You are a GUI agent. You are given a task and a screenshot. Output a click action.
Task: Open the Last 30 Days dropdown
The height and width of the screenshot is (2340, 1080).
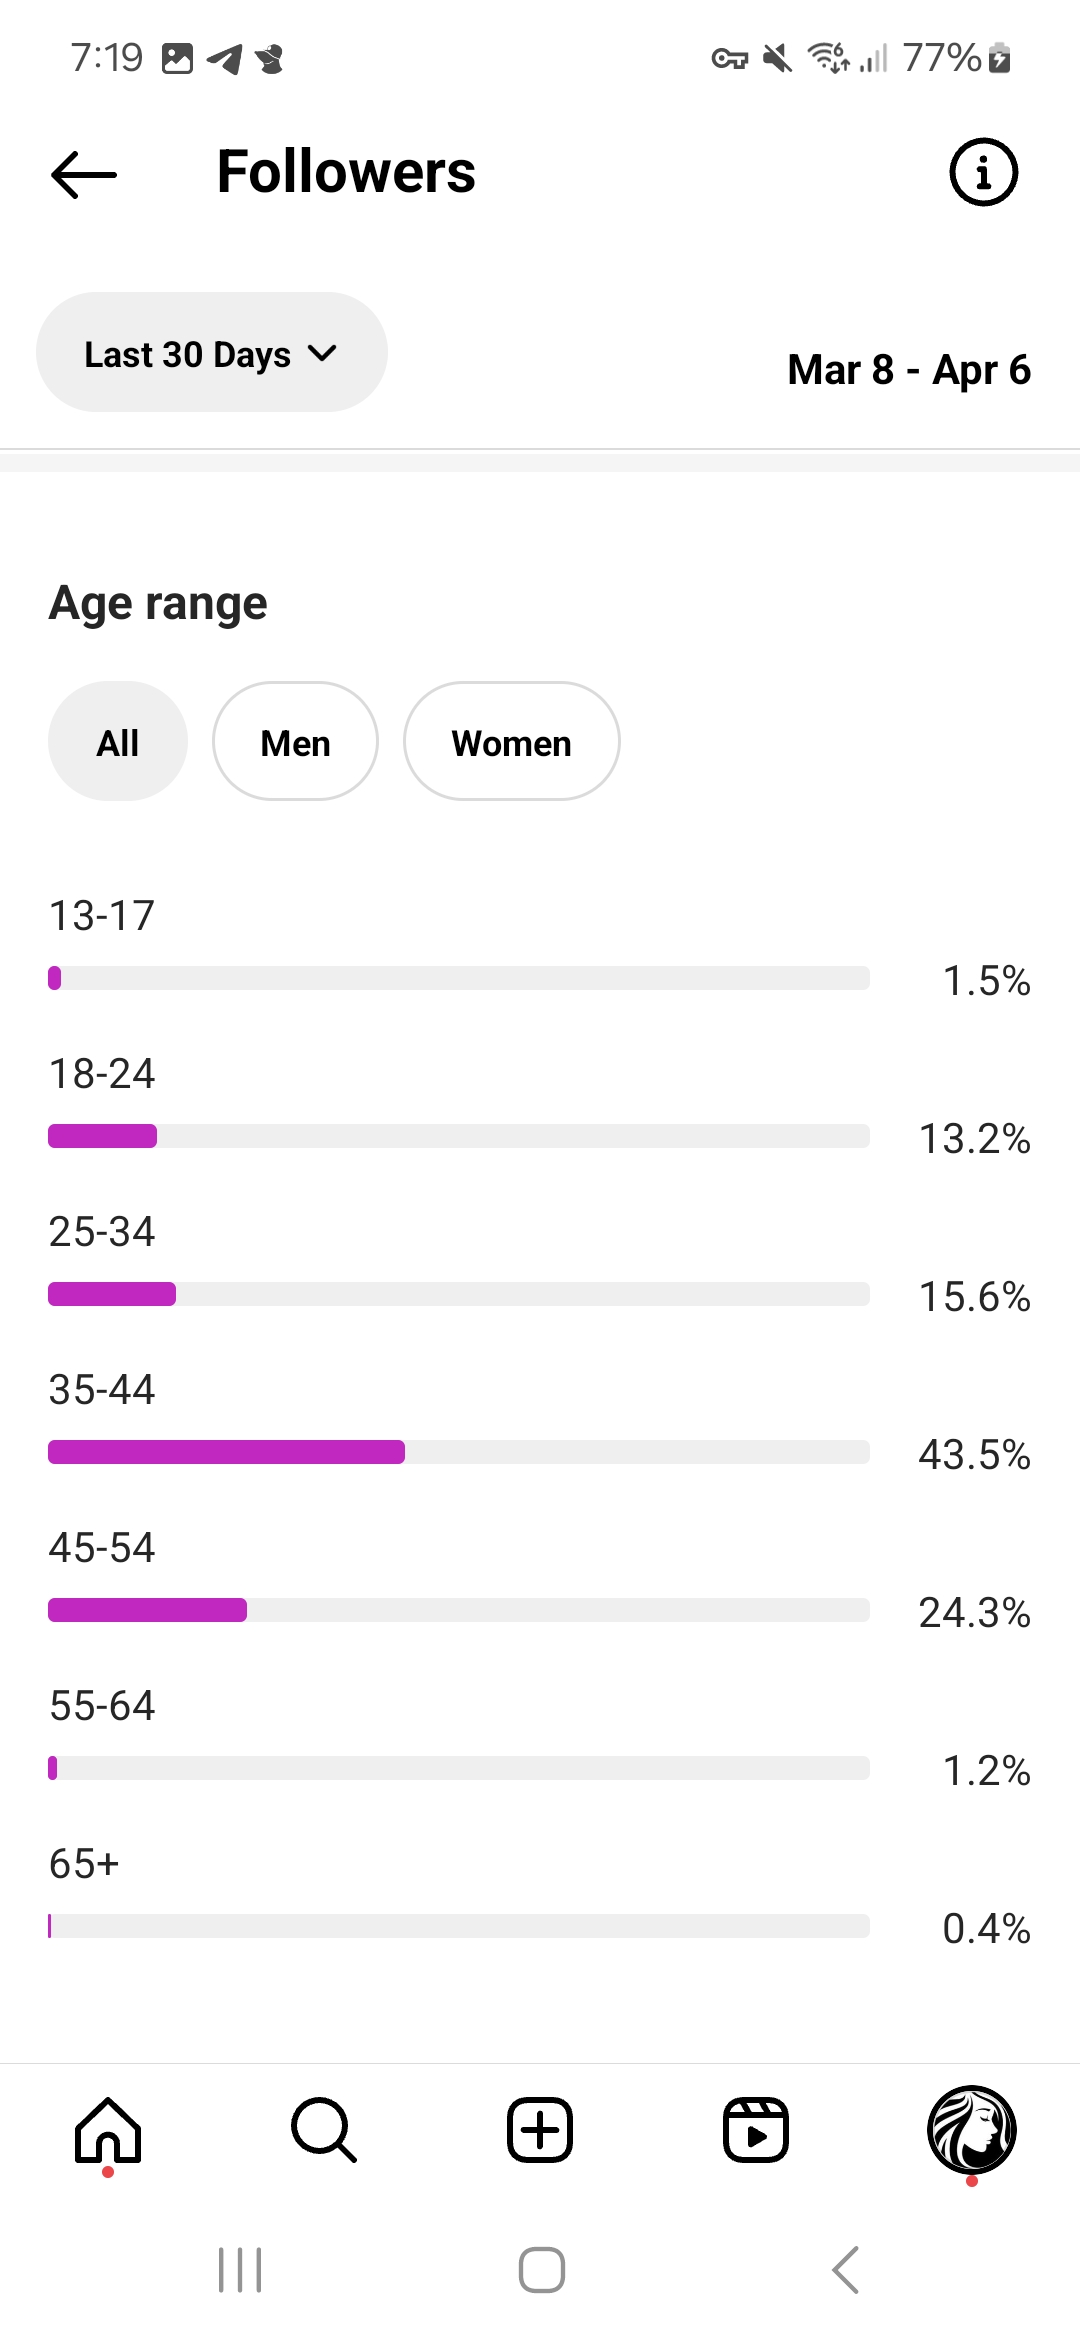click(212, 352)
